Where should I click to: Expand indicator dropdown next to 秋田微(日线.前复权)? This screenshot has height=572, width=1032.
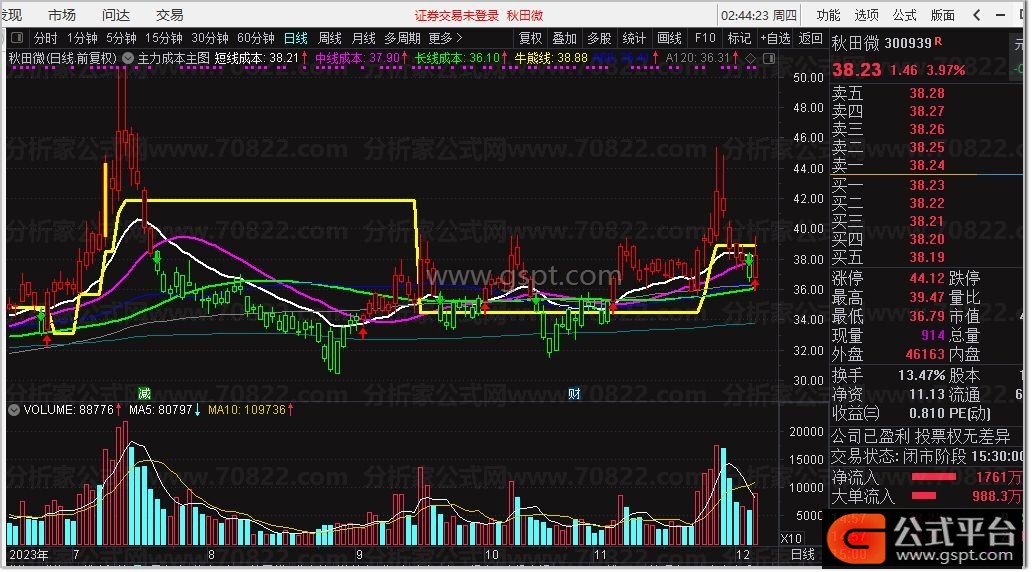128,58
